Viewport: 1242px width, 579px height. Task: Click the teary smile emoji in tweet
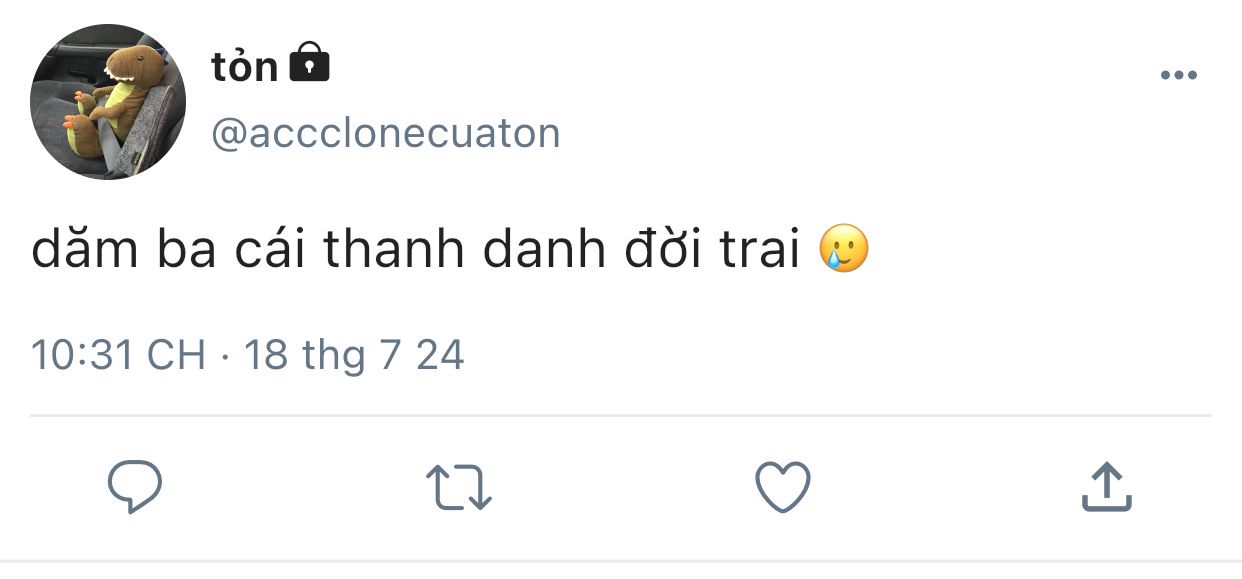tap(843, 250)
